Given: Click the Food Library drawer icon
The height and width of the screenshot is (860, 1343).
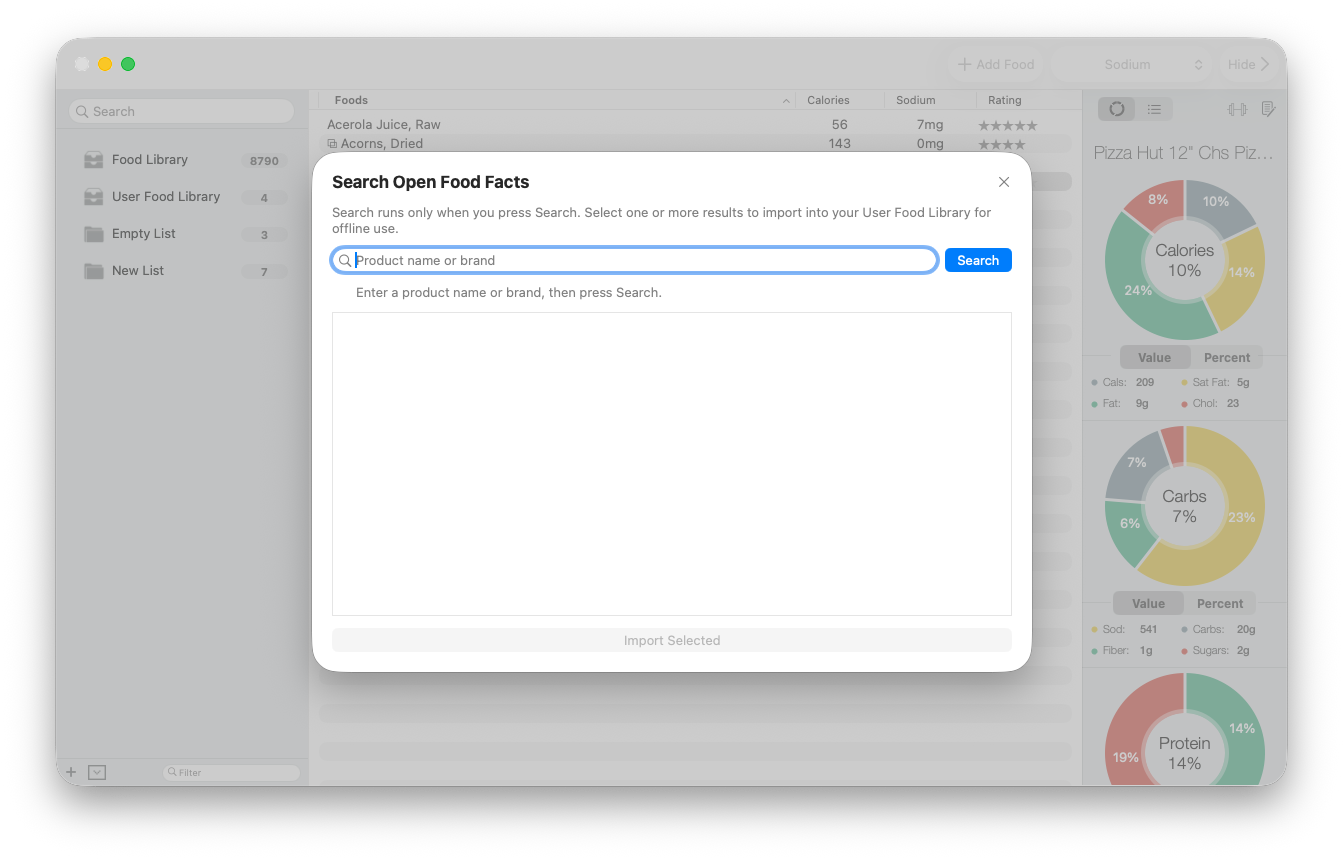Looking at the screenshot, I should pos(94,160).
